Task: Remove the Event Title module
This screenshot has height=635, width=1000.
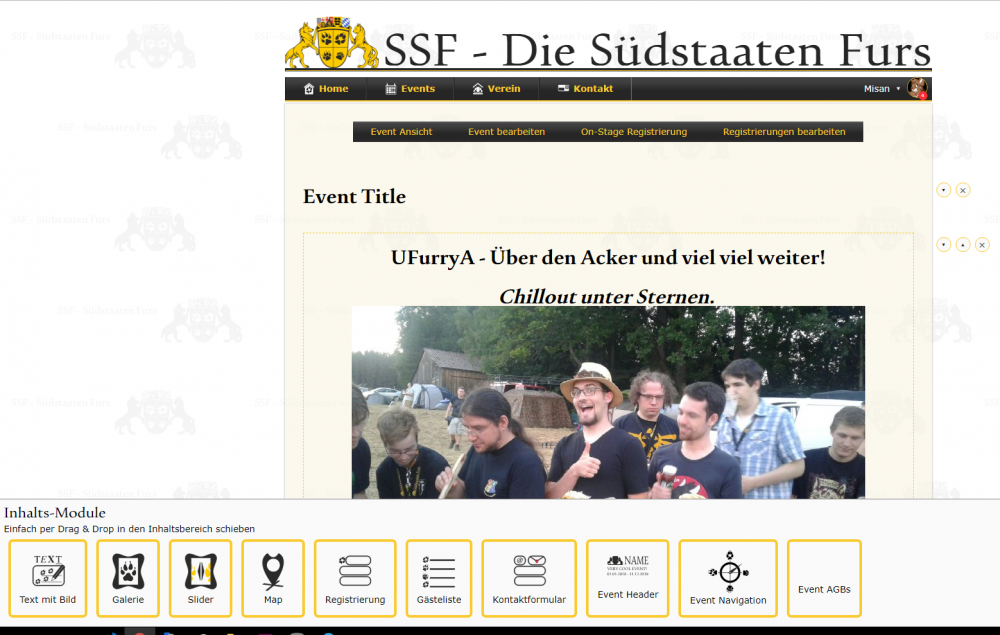Action: [963, 190]
